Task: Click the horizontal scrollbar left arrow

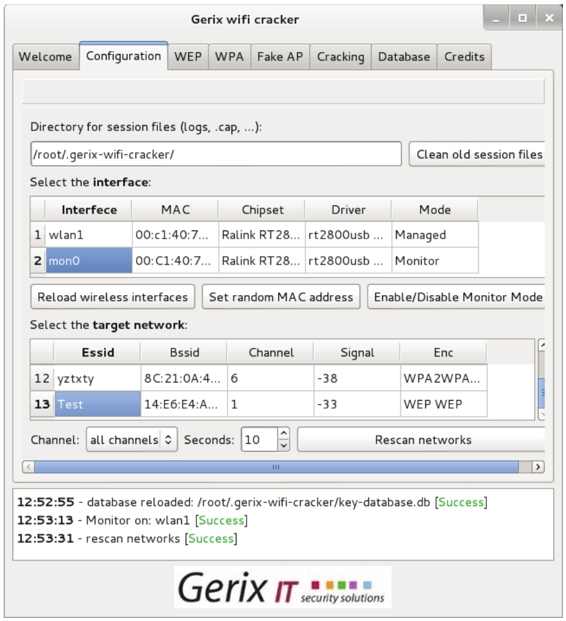Action: (x=28, y=467)
